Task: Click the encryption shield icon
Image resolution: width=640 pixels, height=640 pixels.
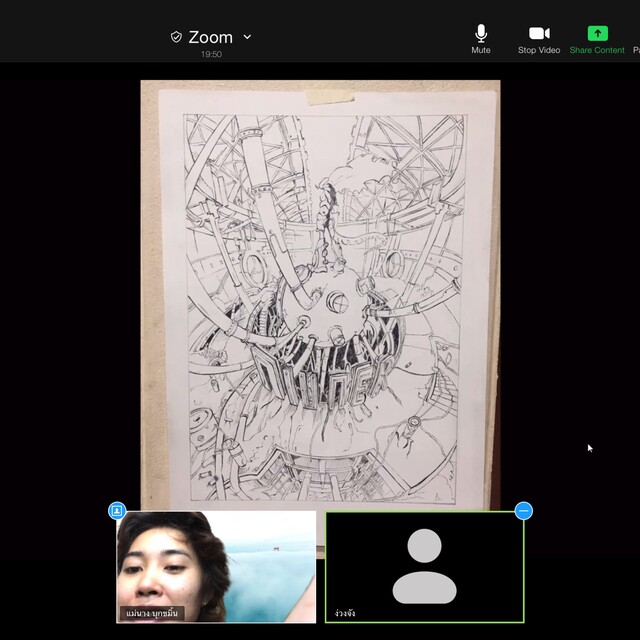Action: tap(176, 37)
